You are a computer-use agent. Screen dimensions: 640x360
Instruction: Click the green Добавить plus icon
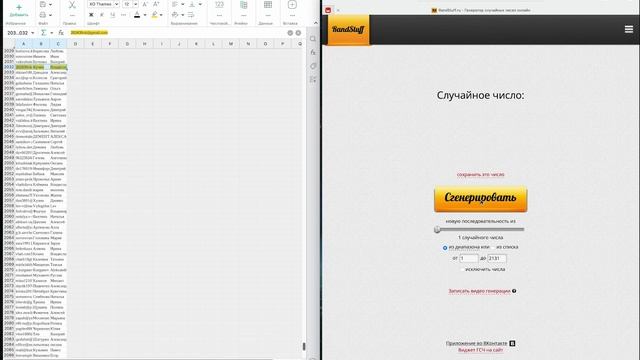pos(18,7)
